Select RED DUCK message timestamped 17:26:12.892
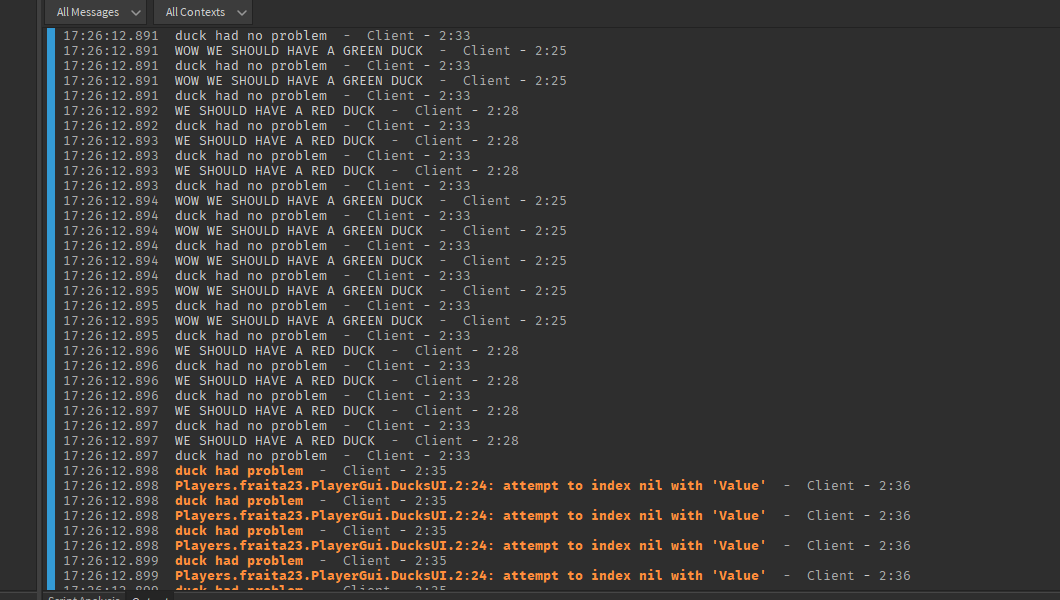The height and width of the screenshot is (600, 1060). click(275, 111)
